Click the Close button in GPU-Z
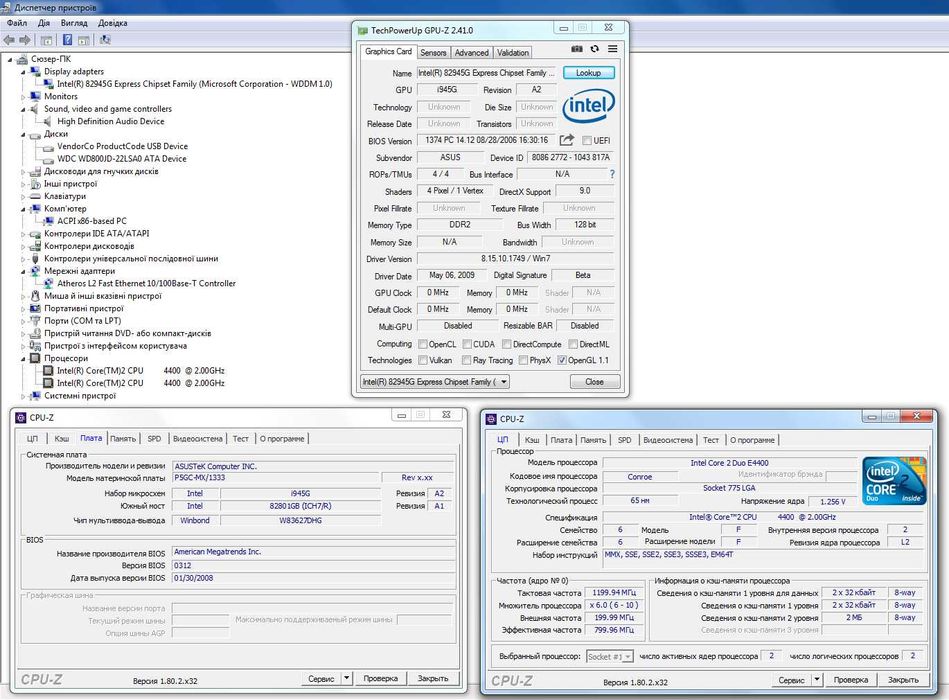The width and height of the screenshot is (949, 700). coord(594,382)
